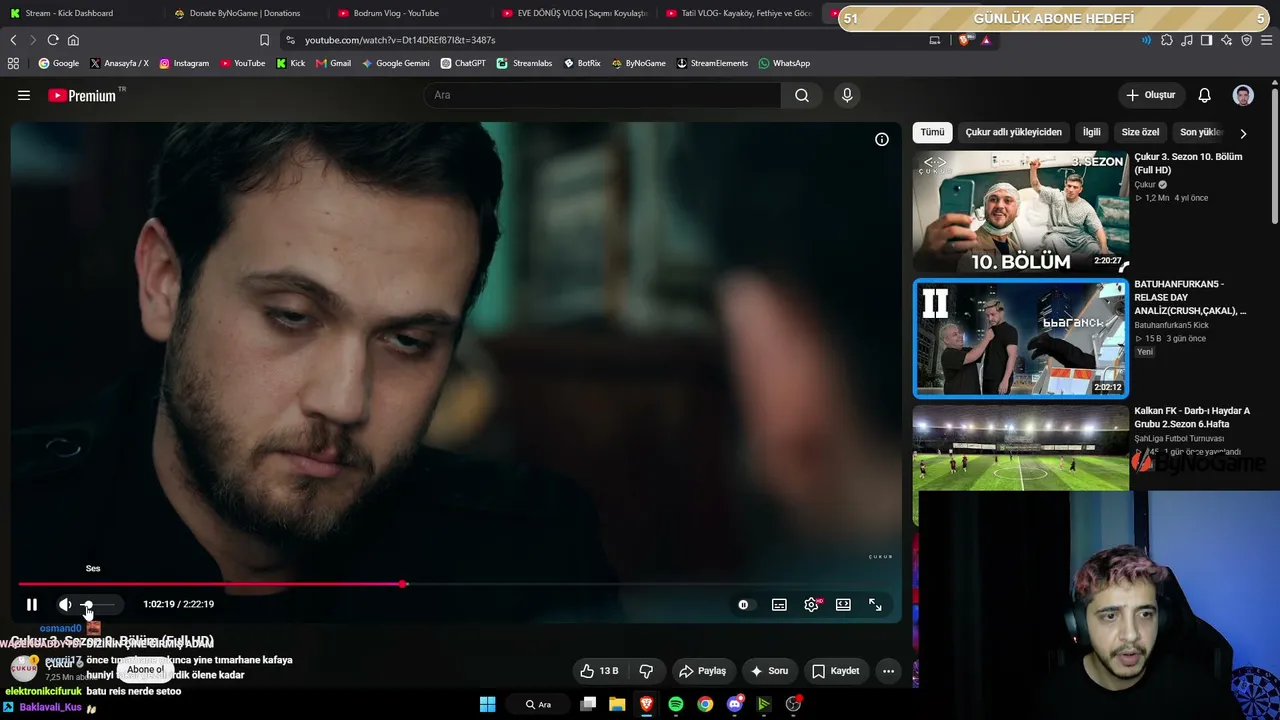Open the Windows Start menu
Viewport: 1280px width, 720px height.
487,704
